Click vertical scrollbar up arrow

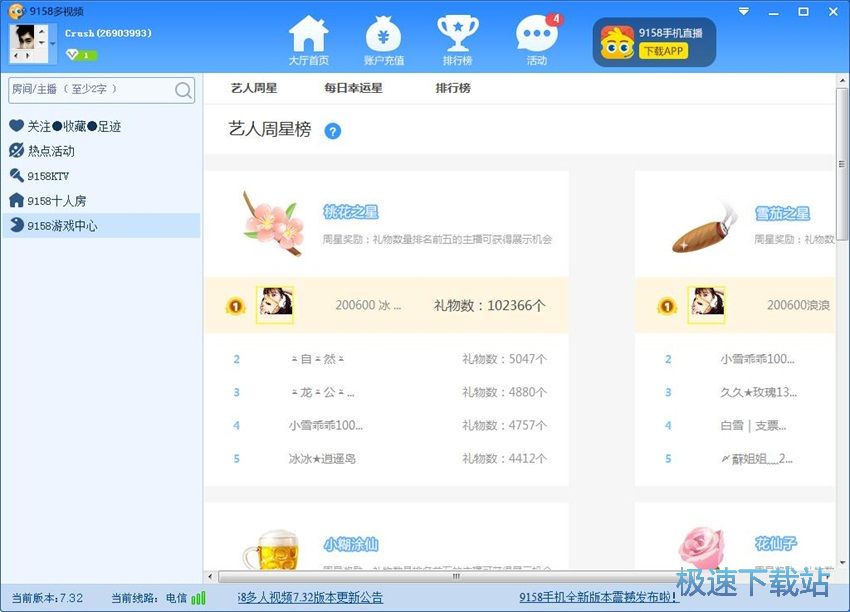pyautogui.click(x=842, y=81)
